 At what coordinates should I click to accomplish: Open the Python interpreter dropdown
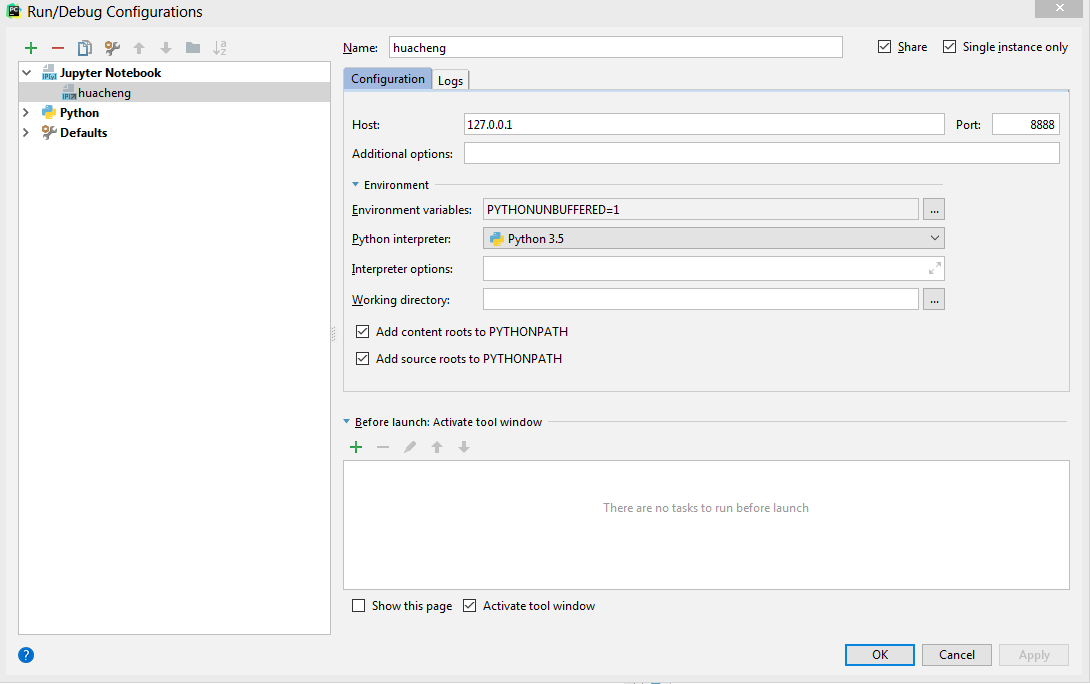coord(934,238)
